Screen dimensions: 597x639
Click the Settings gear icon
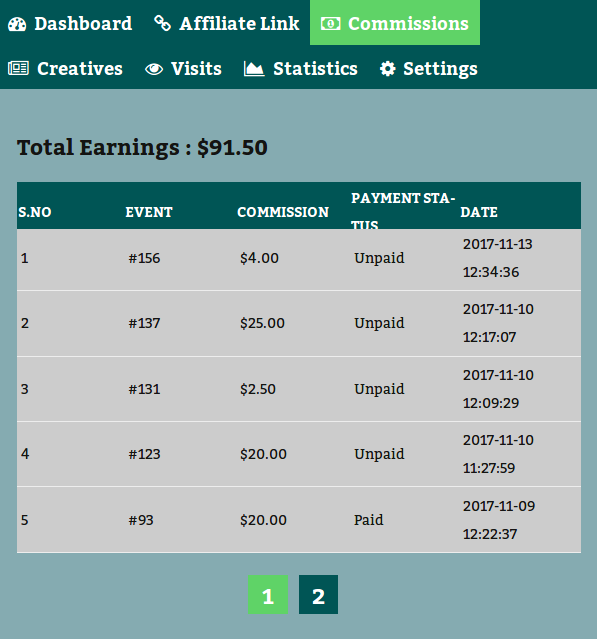click(x=388, y=68)
